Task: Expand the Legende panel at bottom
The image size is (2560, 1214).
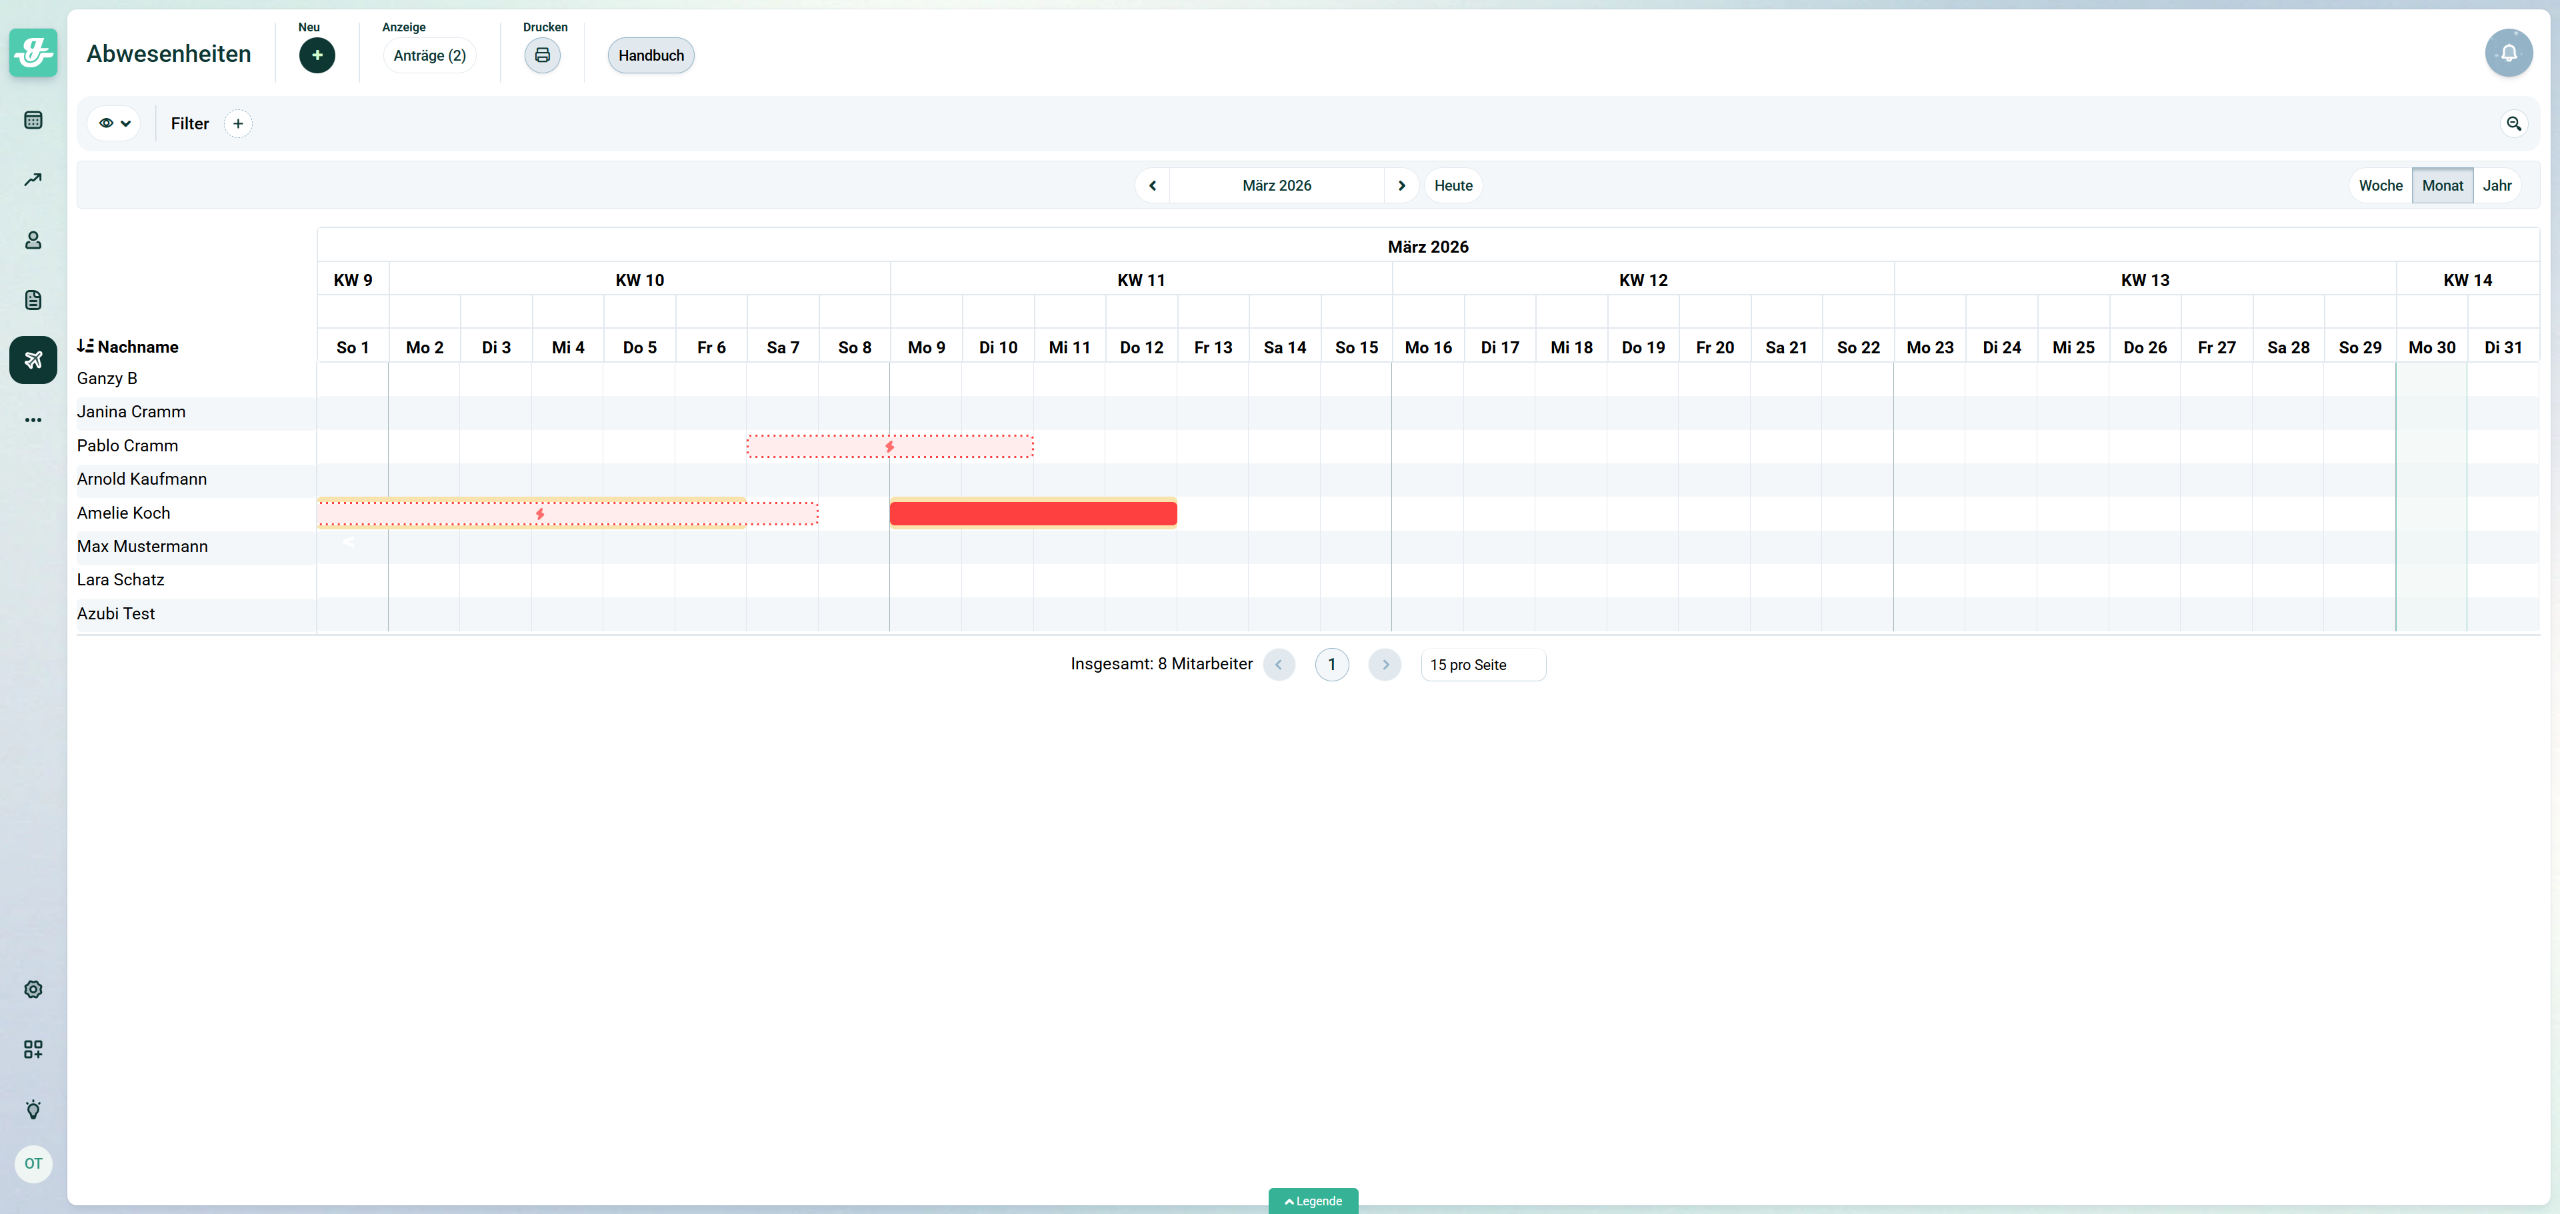Action: (x=1313, y=1201)
